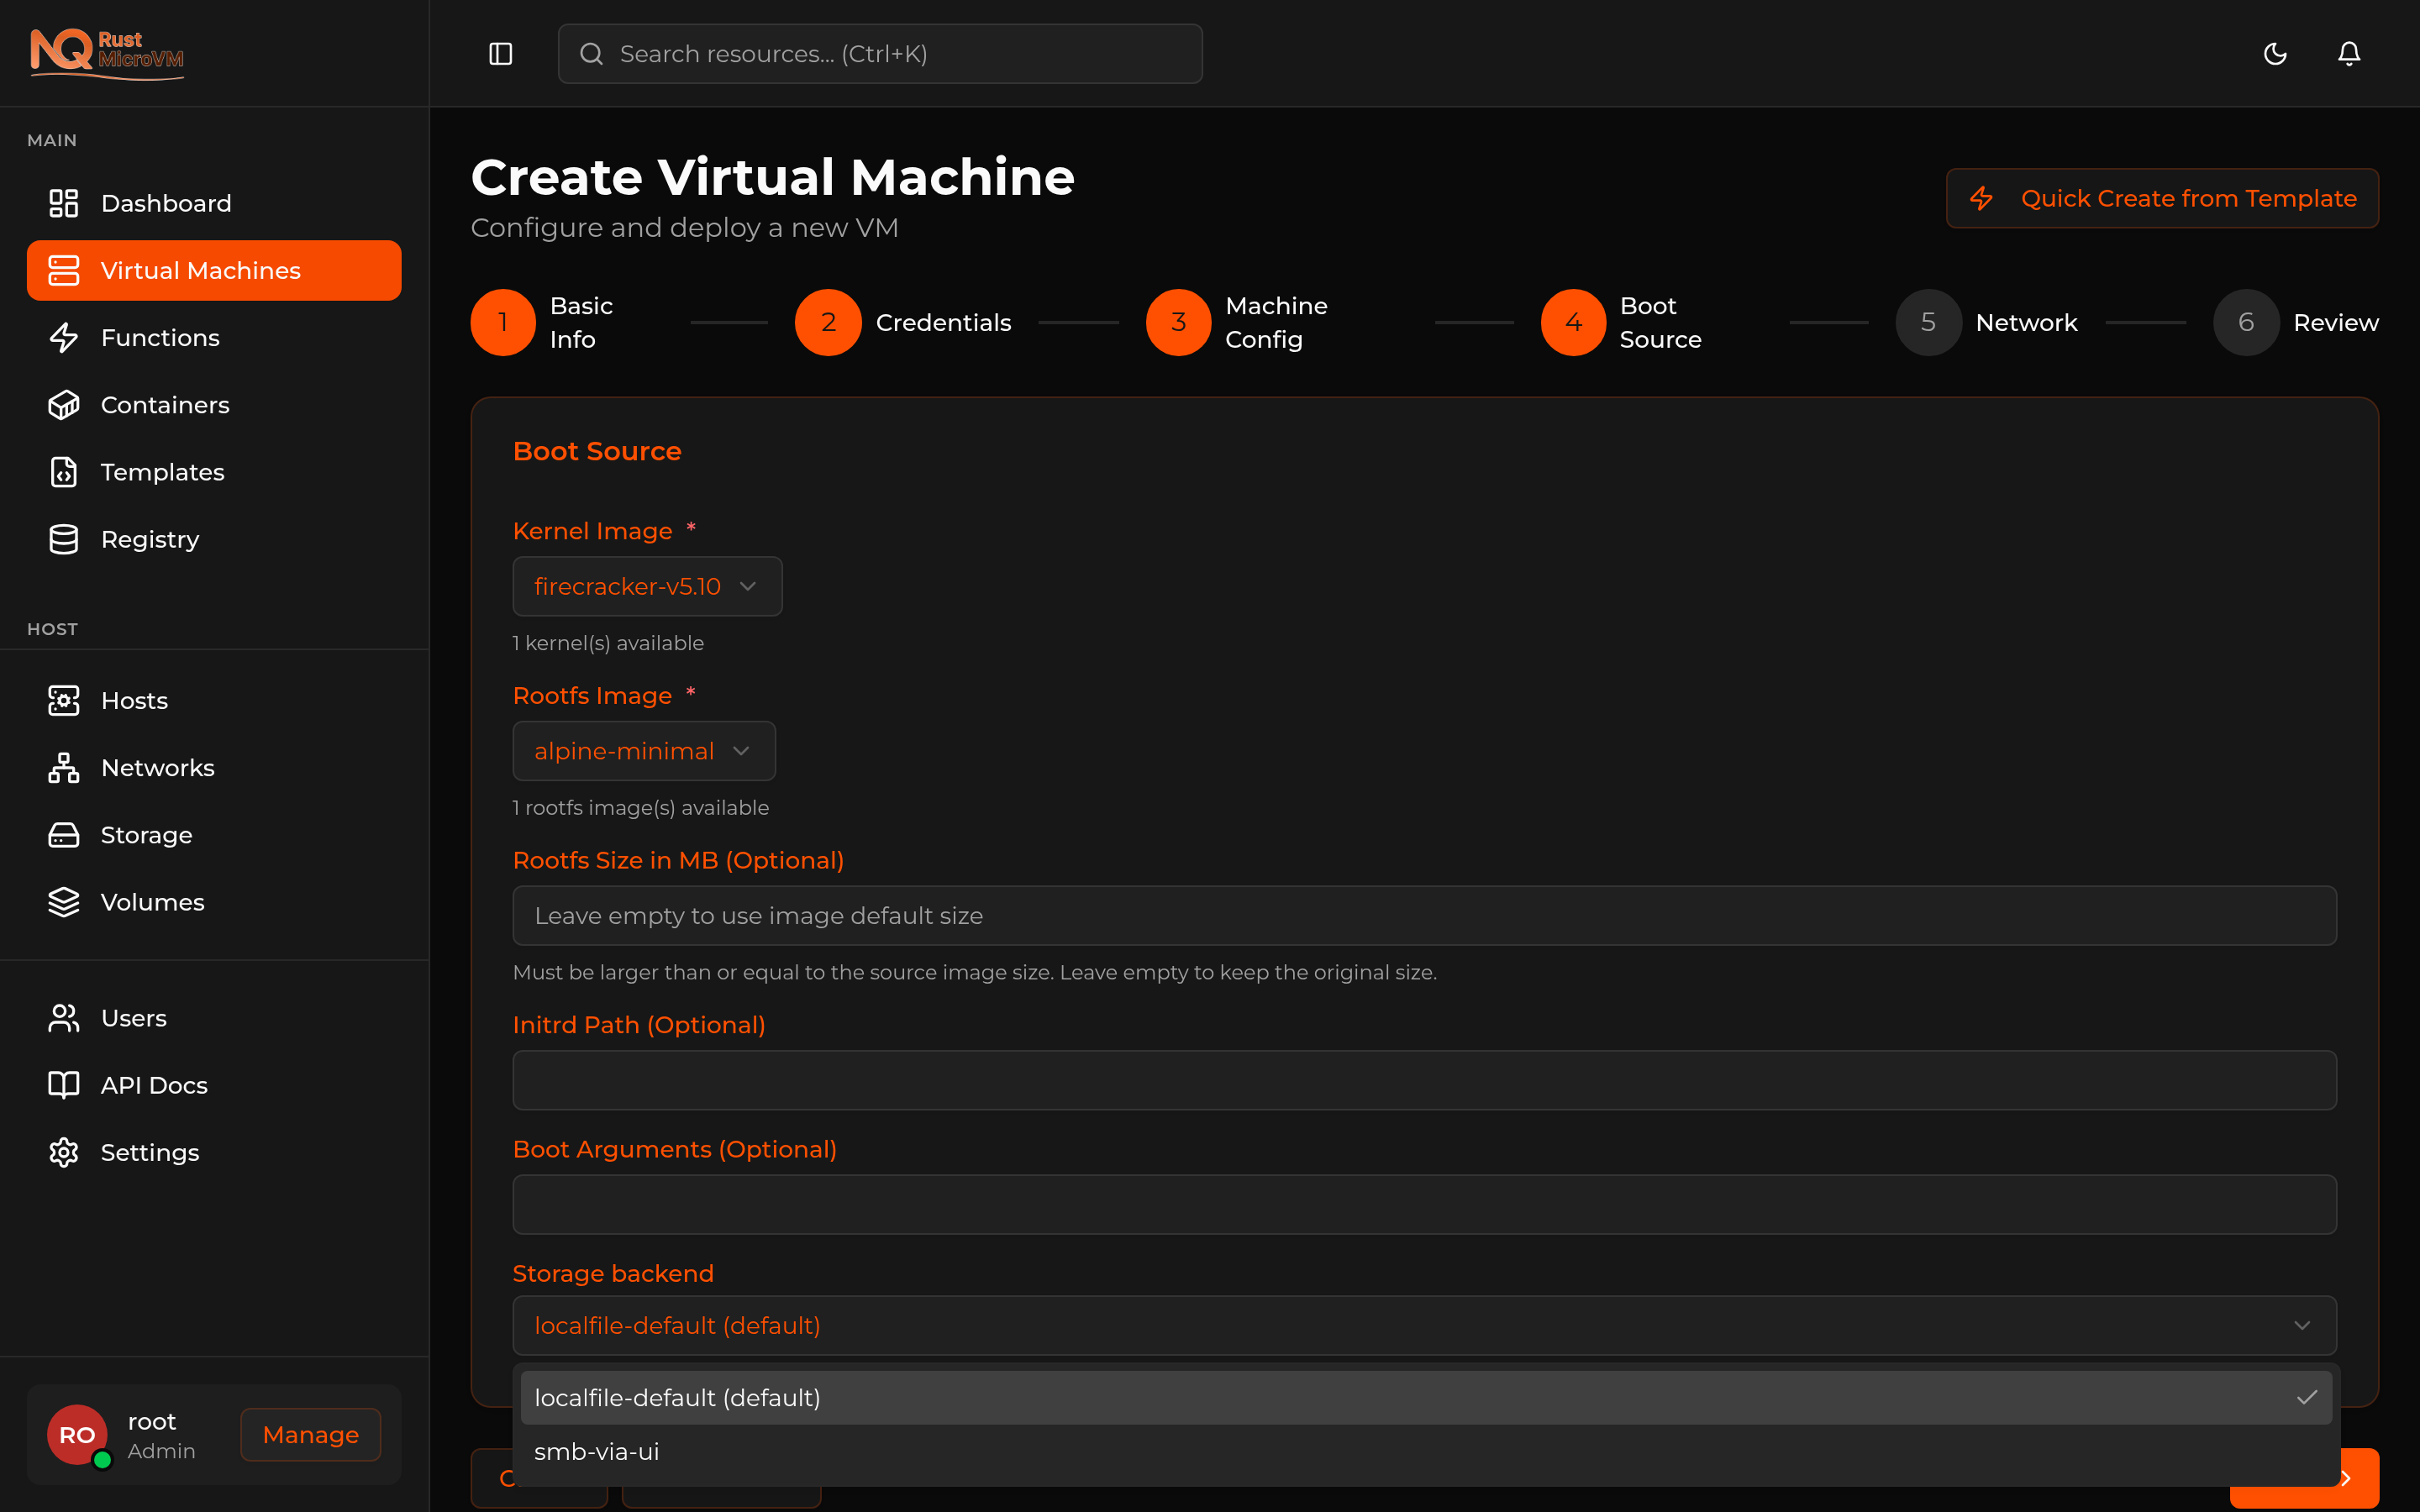Click the 'Boot Source' section heading
The width and height of the screenshot is (2420, 1512).
click(x=597, y=451)
